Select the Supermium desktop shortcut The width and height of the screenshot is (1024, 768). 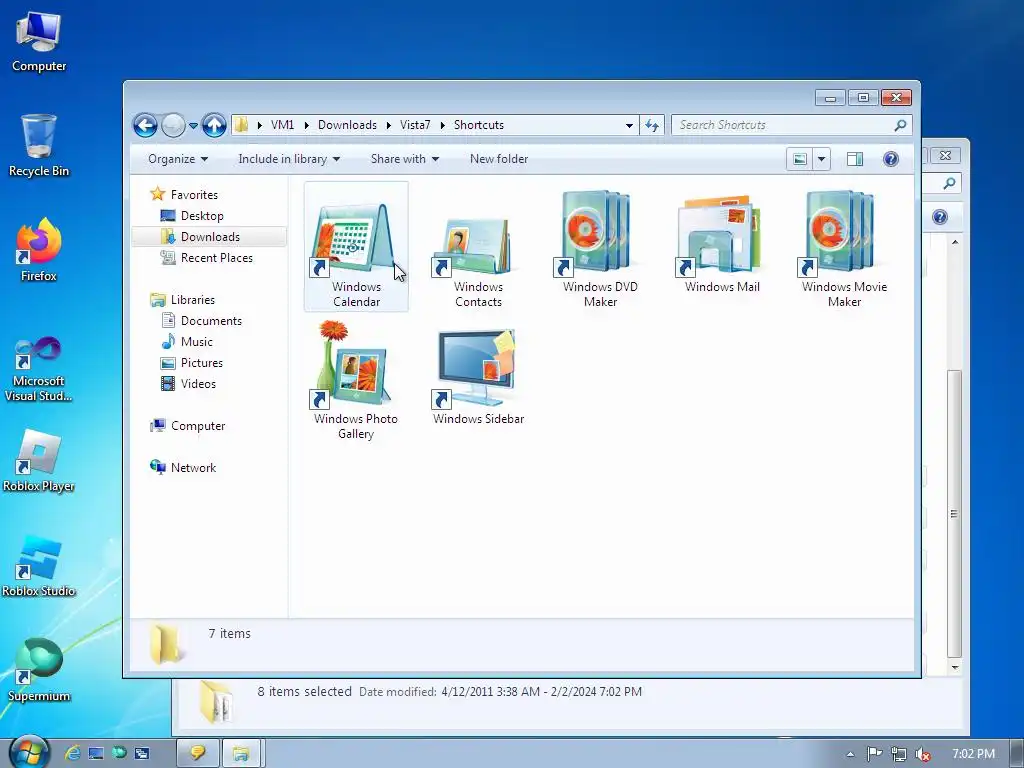pos(39,671)
